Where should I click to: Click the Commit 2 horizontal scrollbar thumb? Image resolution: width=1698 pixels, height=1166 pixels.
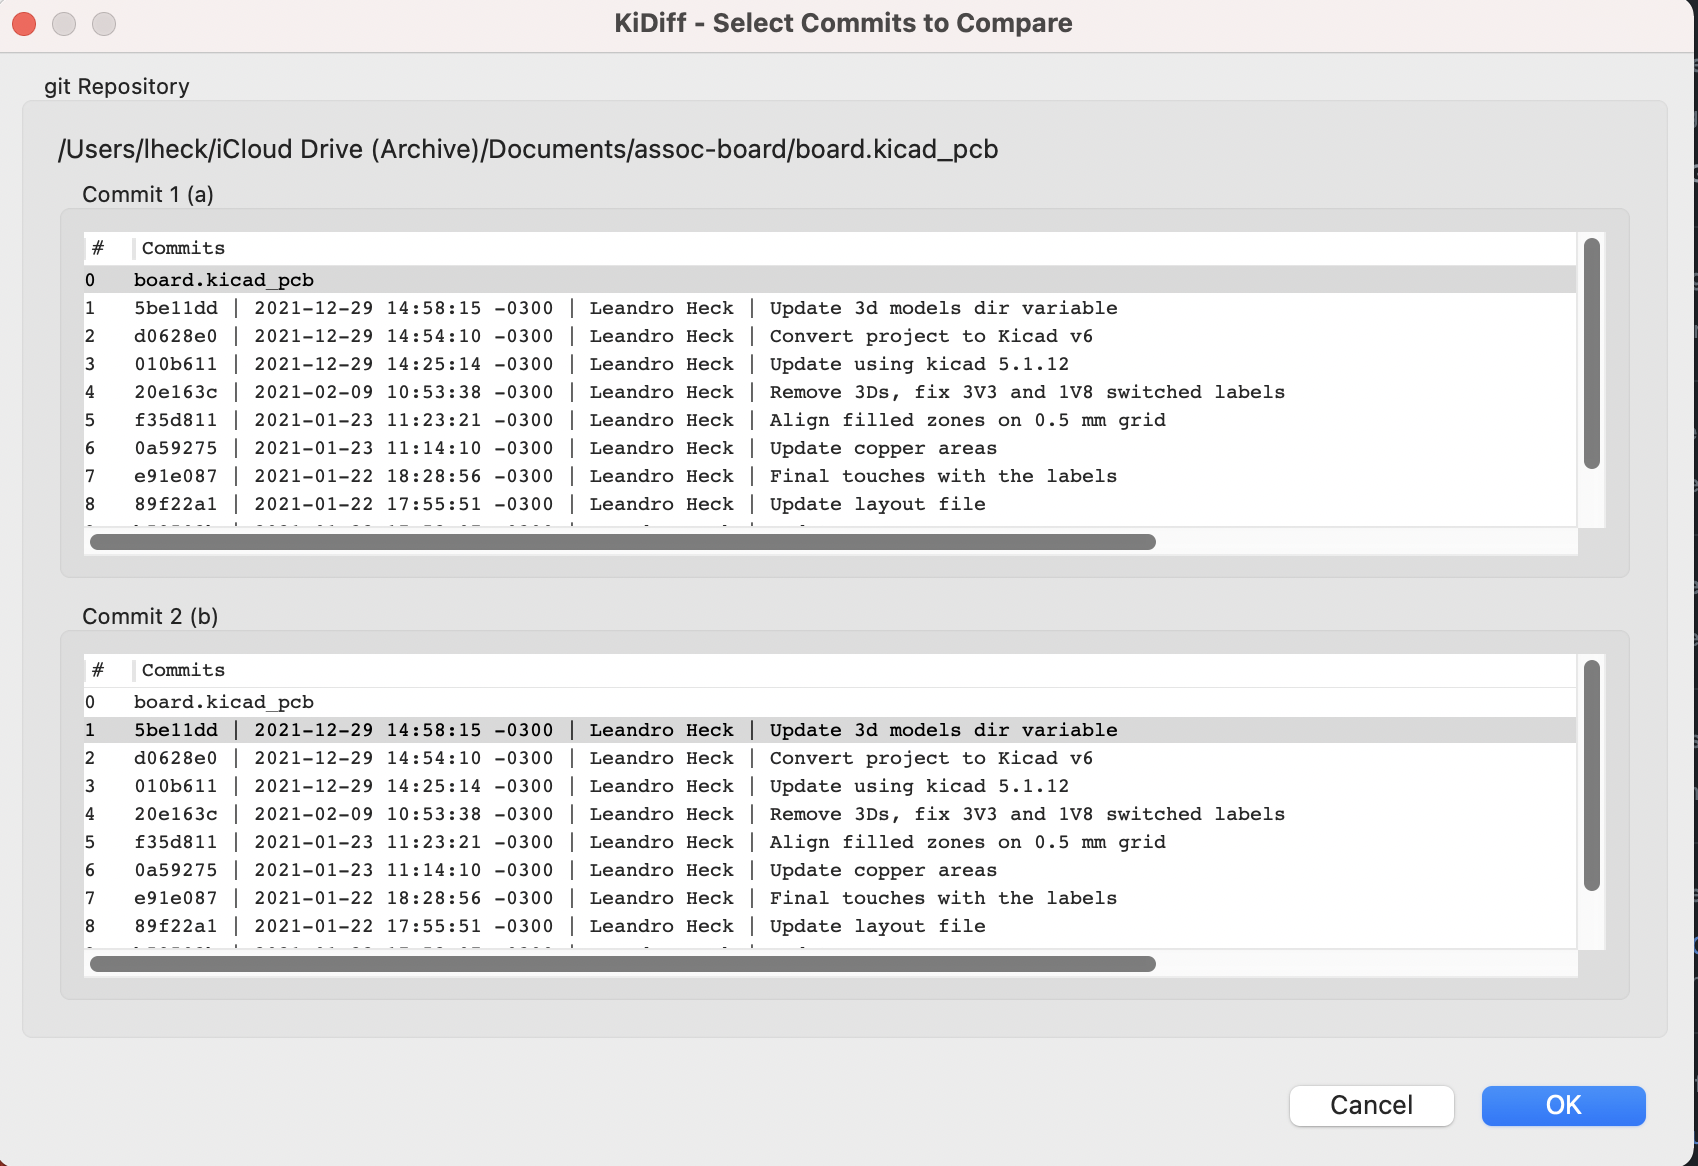(x=623, y=964)
